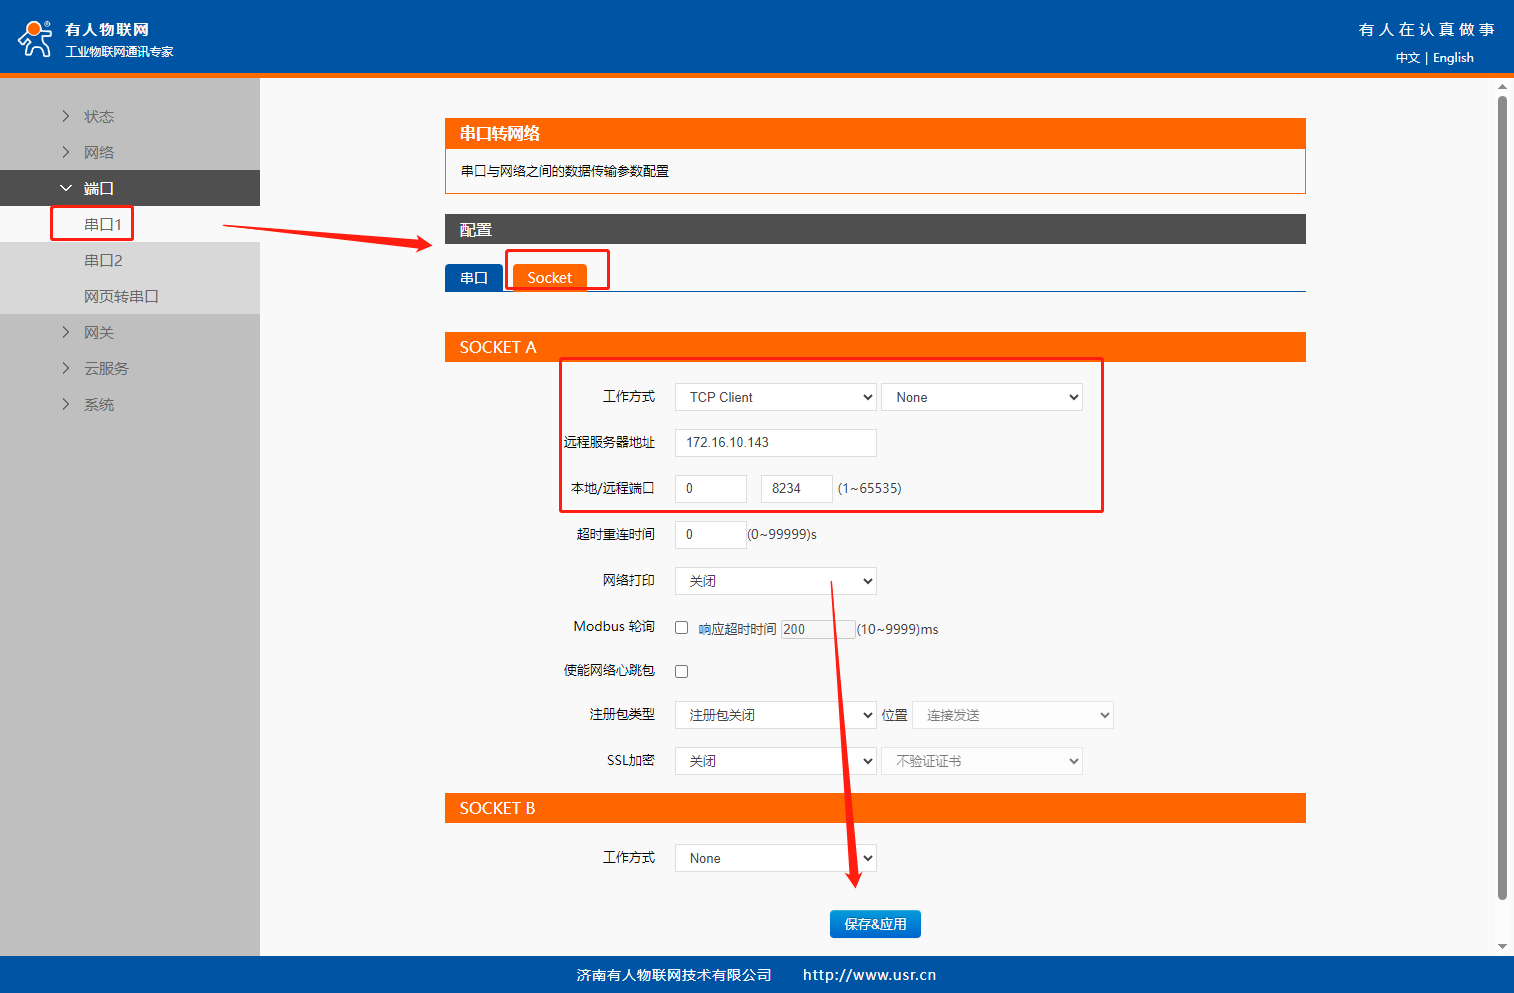Click the 济南有人物联网技术有限公司 footer text
Viewport: 1514px width, 993px height.
674,975
